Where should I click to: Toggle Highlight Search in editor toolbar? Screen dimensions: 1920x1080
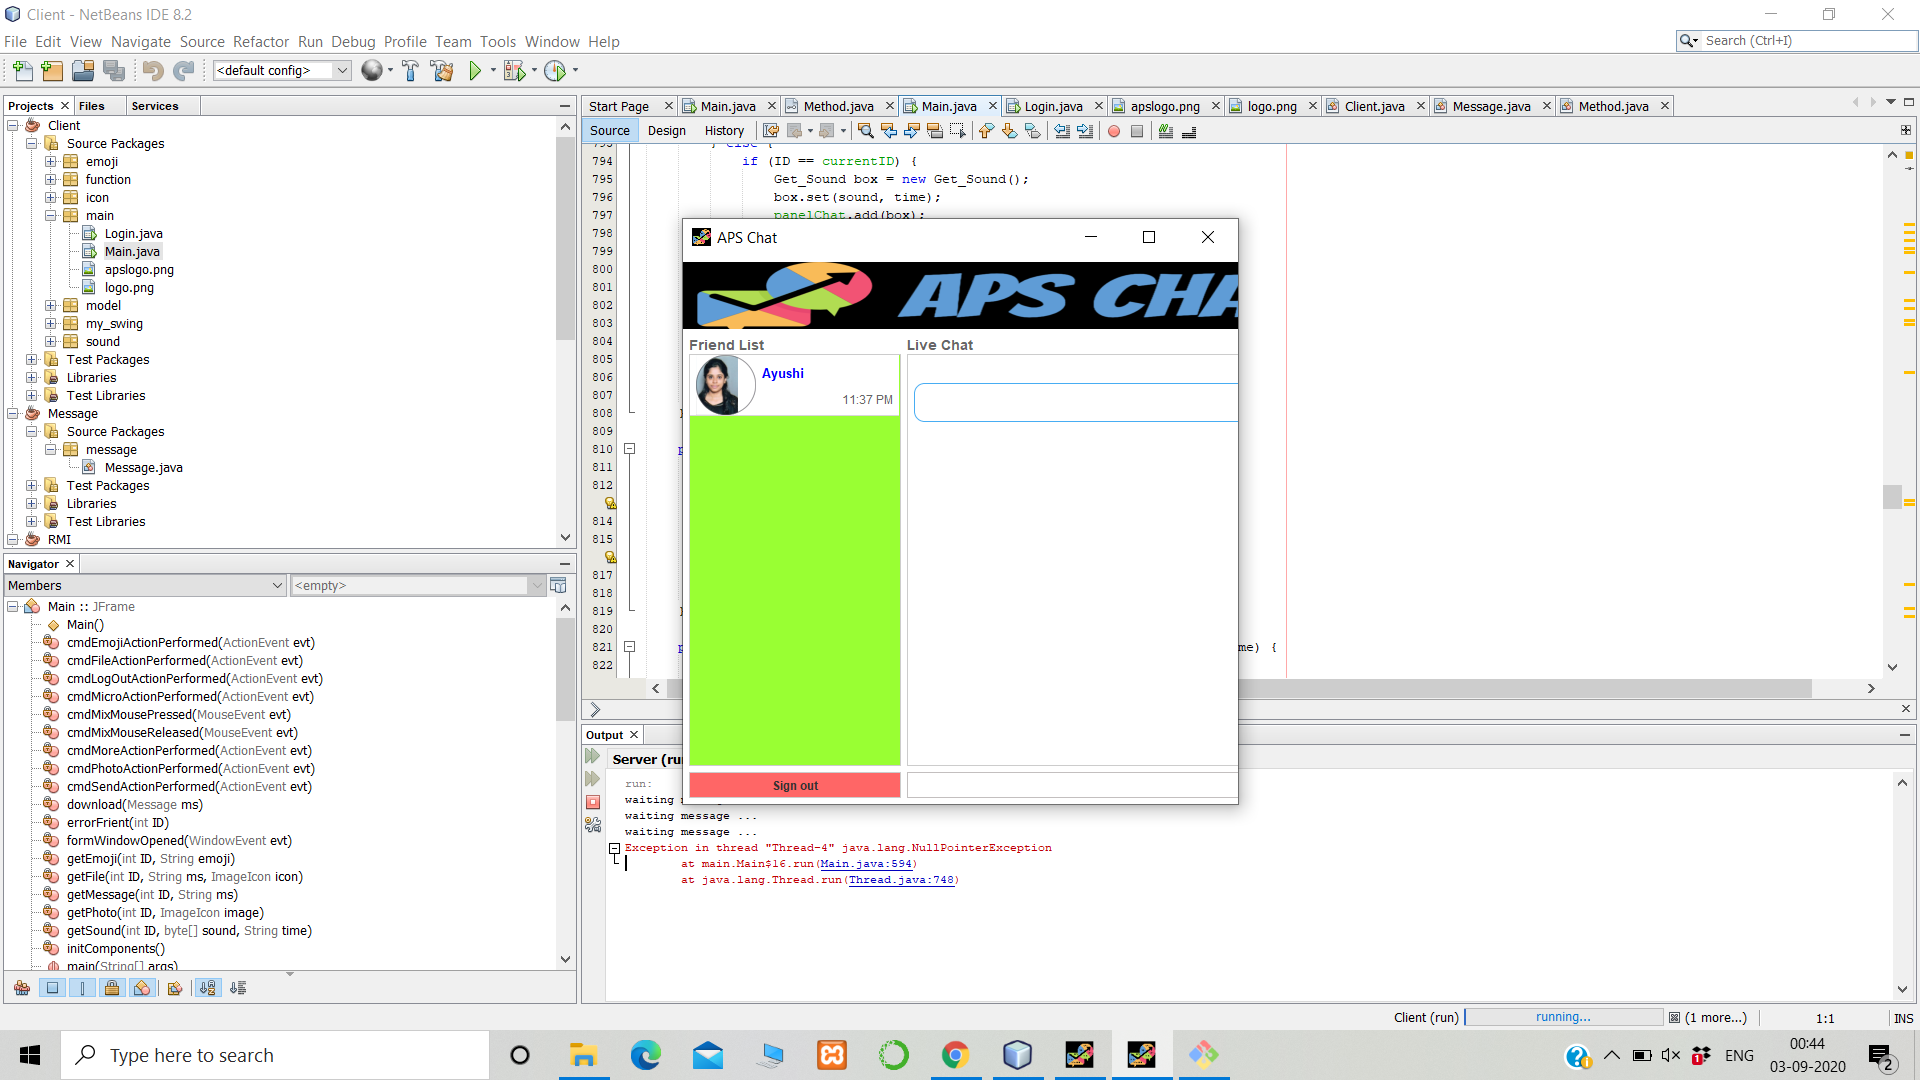click(935, 130)
